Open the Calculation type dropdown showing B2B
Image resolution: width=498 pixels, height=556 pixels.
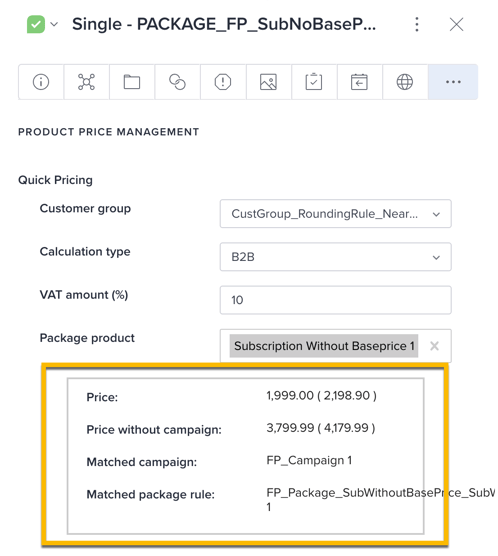(x=336, y=257)
